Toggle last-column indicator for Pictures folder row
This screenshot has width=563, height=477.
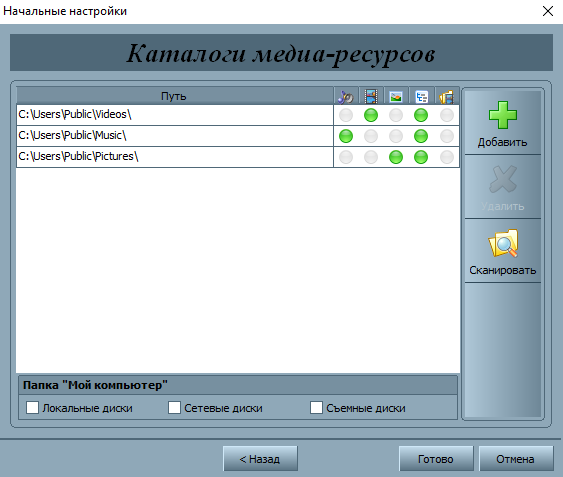point(447,157)
